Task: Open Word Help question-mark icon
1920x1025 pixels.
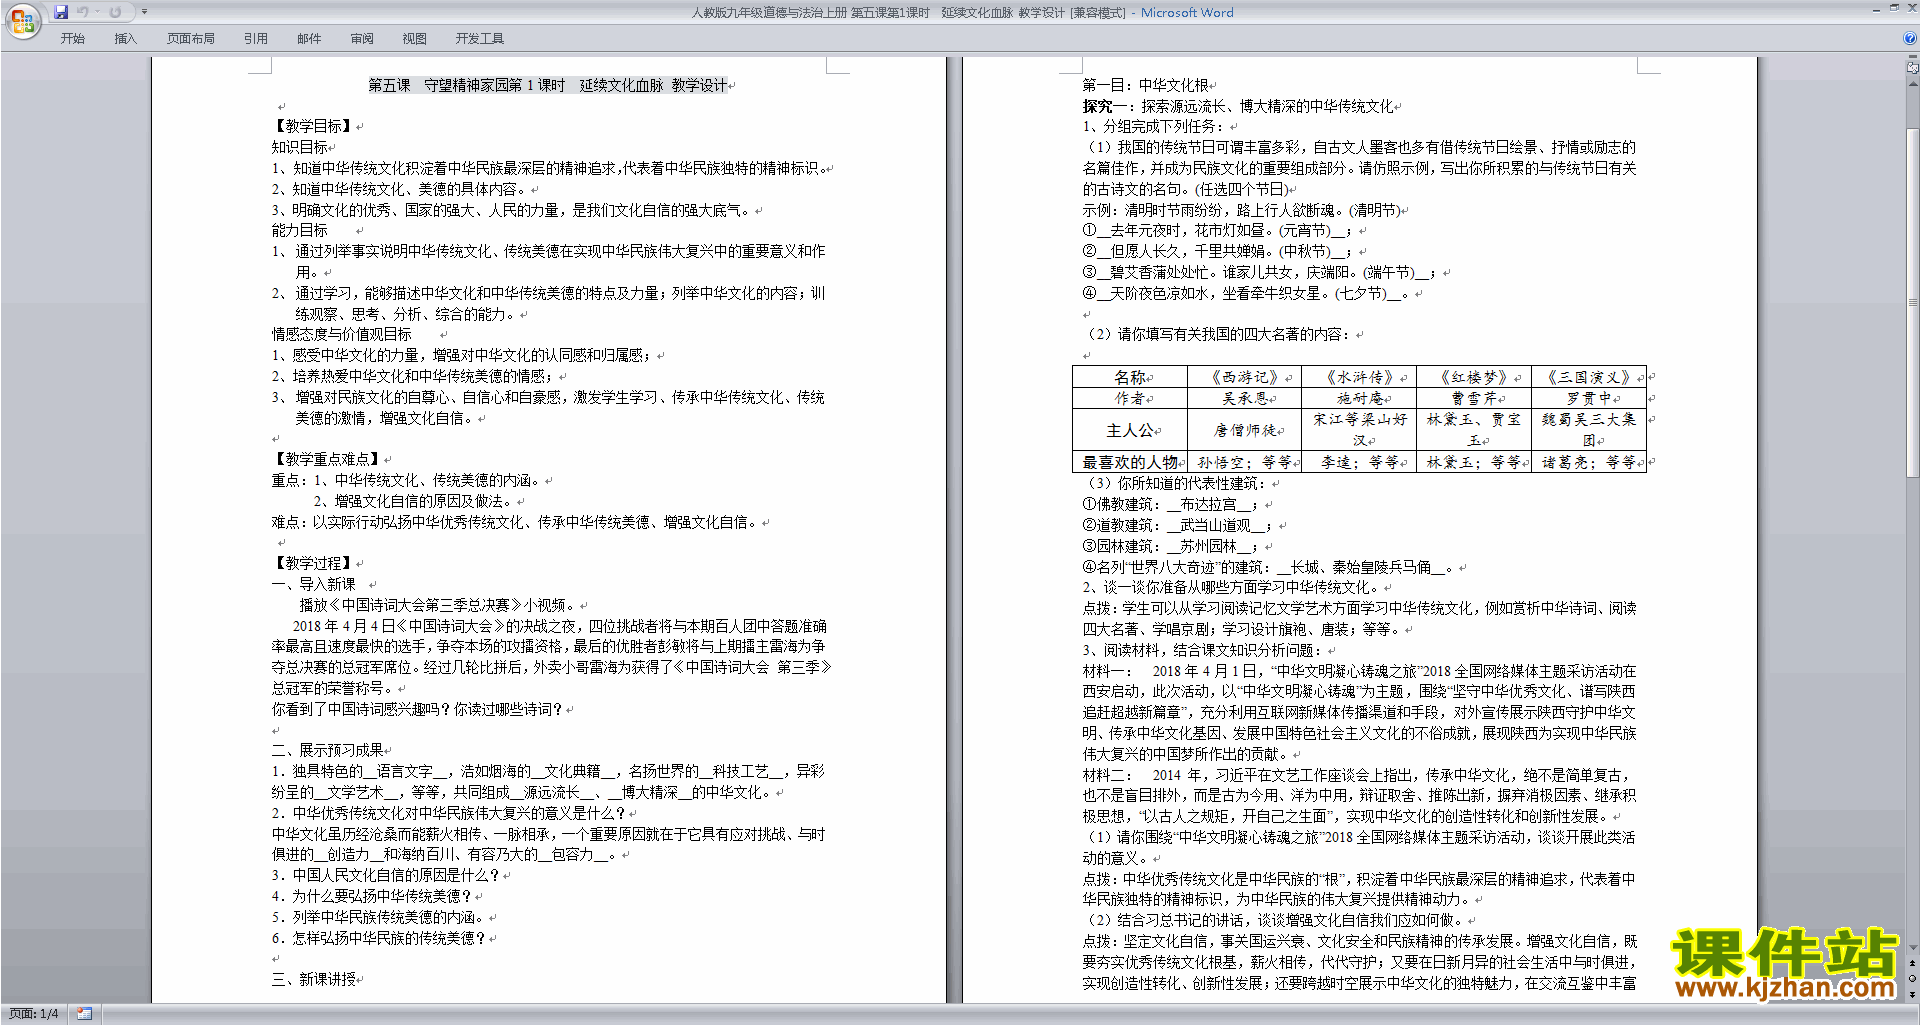Action: [x=1910, y=39]
